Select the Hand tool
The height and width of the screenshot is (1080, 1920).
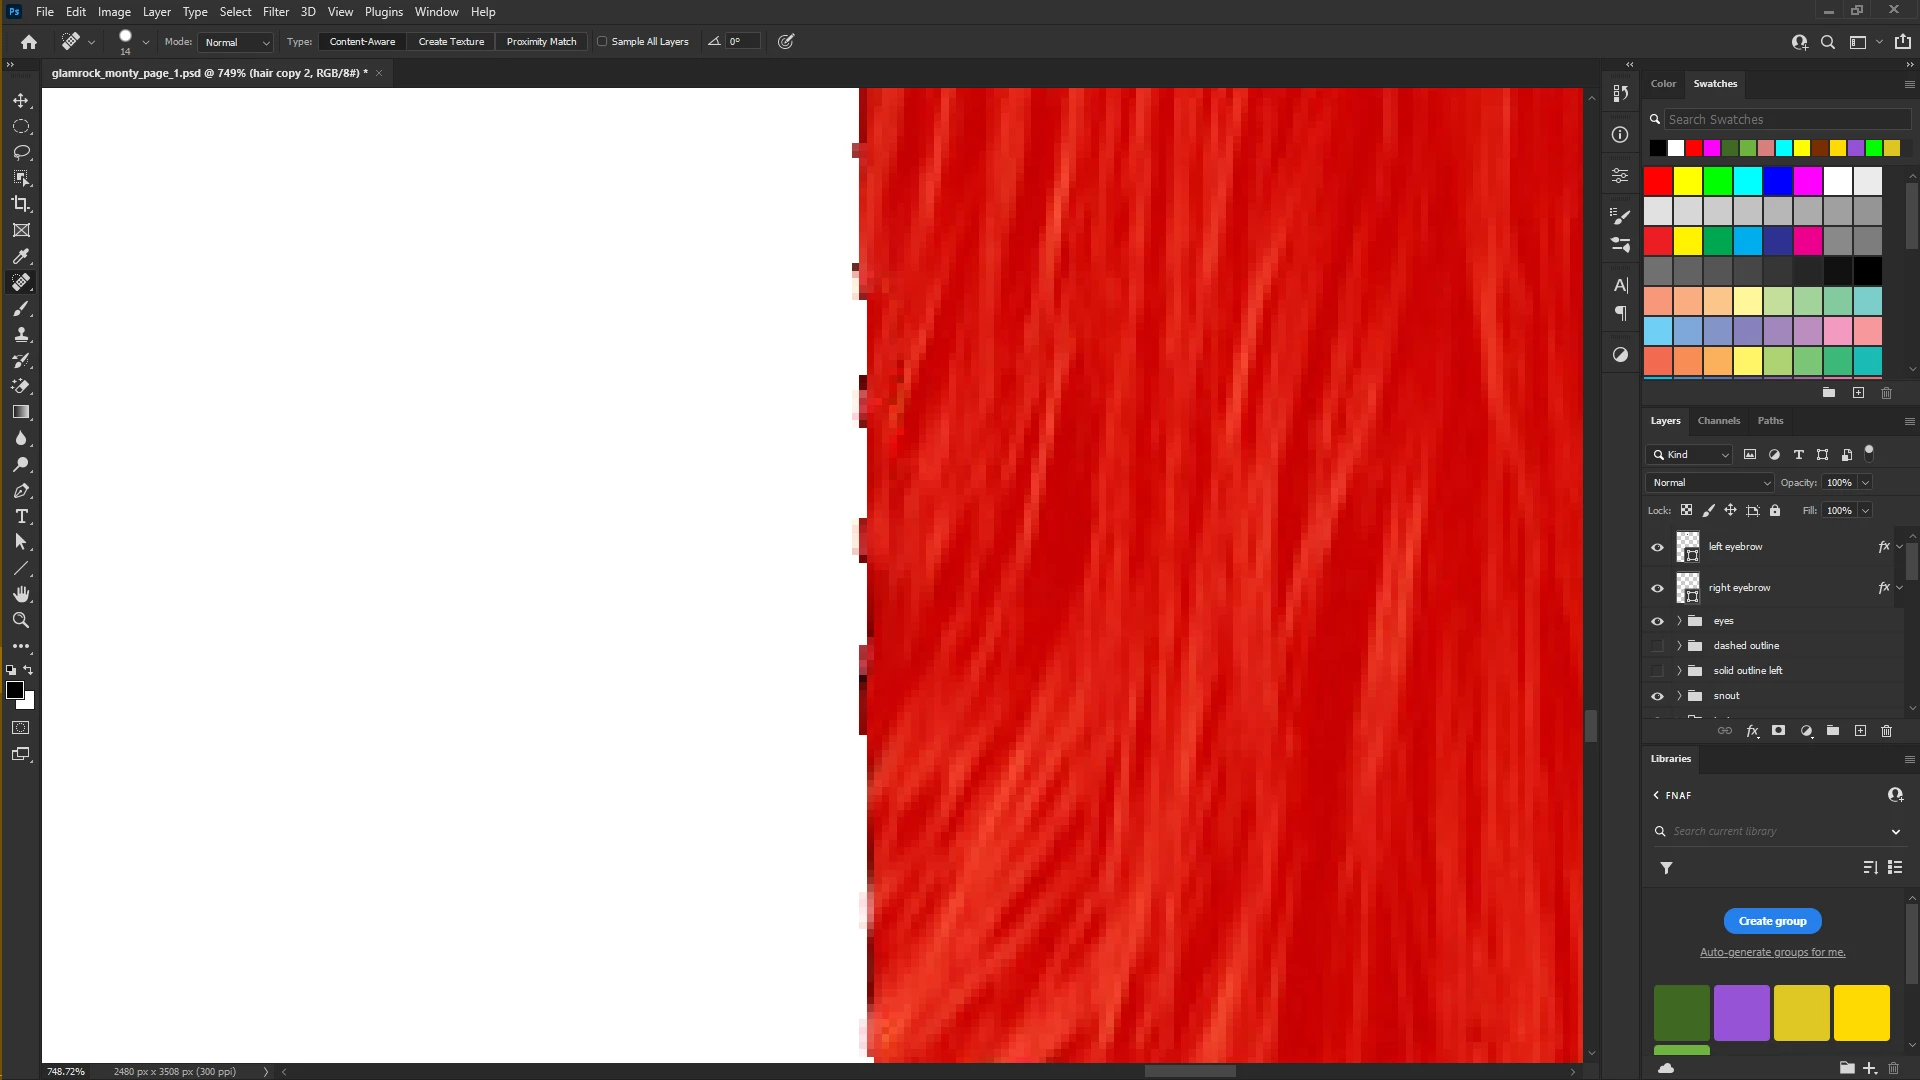click(x=21, y=594)
